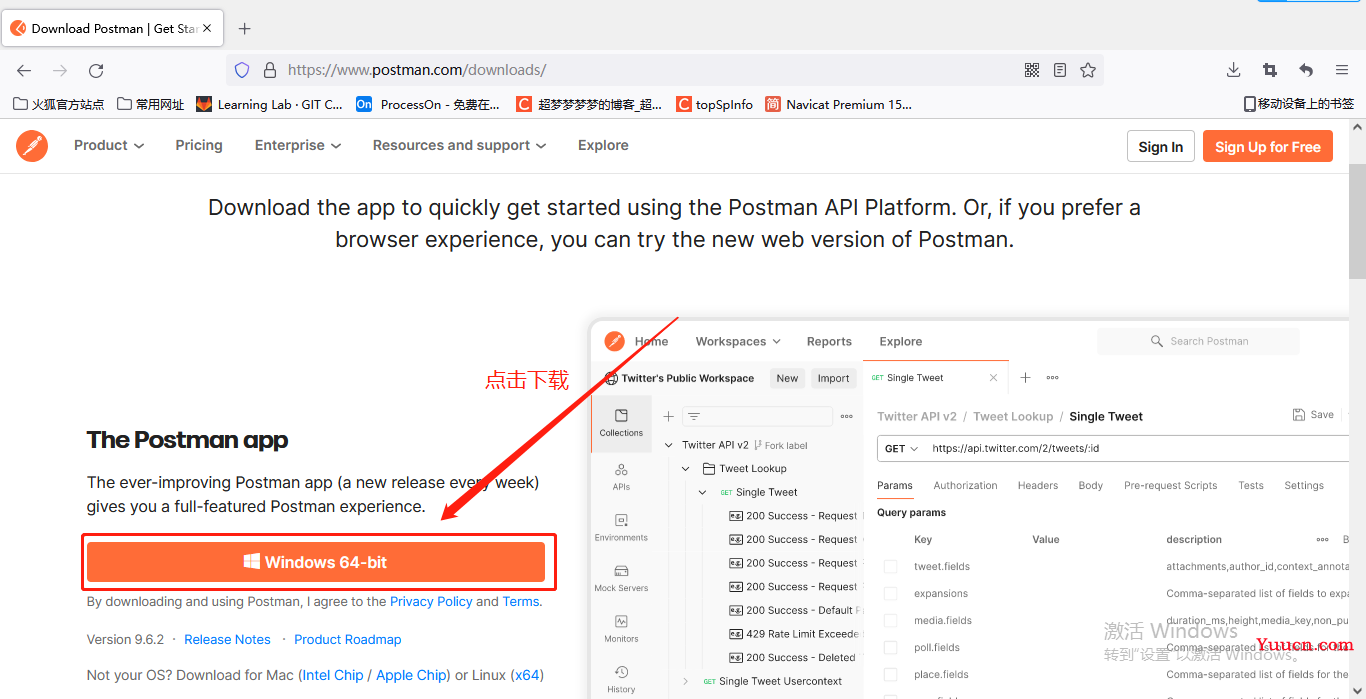Click Workspaces in the Postman preview
Image resolution: width=1366 pixels, height=699 pixels.
(738, 341)
